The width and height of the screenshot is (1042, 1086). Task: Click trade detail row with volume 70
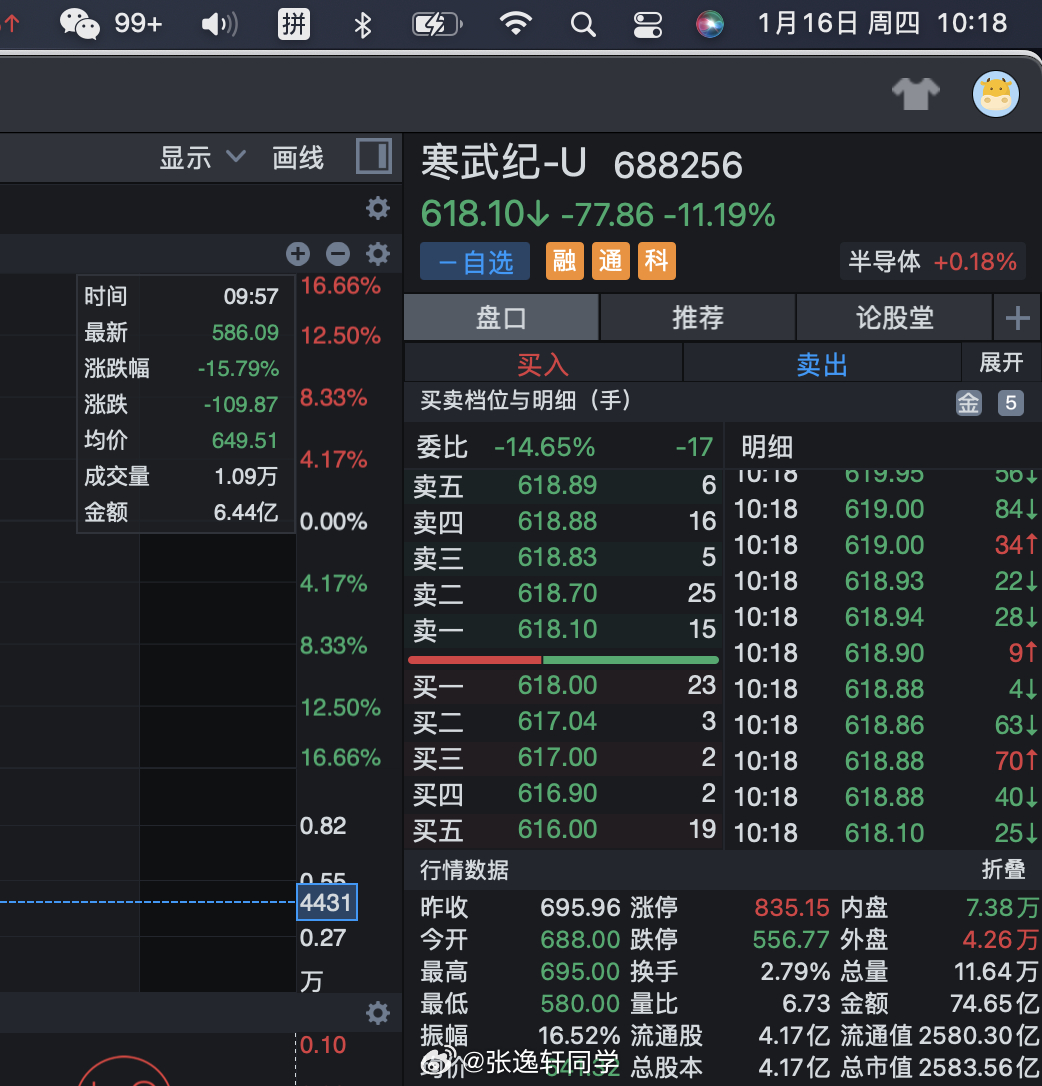pos(885,760)
